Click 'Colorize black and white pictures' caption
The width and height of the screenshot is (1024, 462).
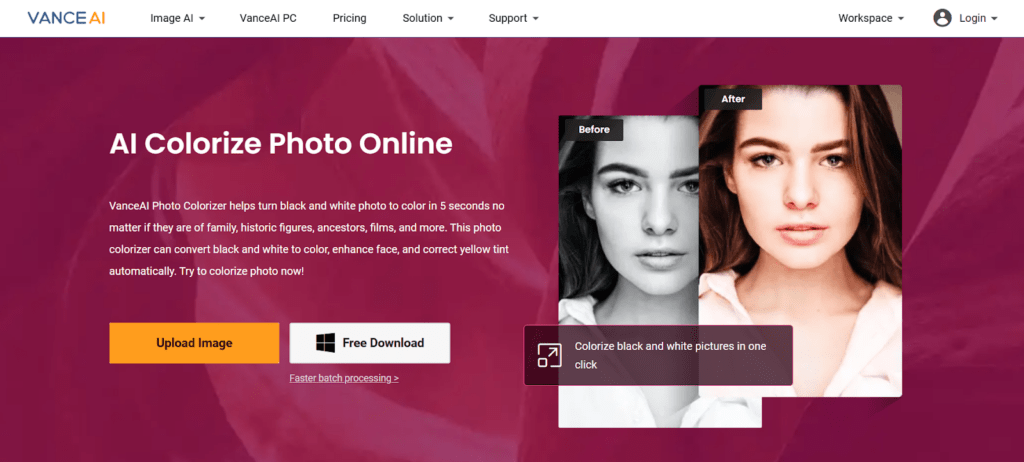pos(670,355)
